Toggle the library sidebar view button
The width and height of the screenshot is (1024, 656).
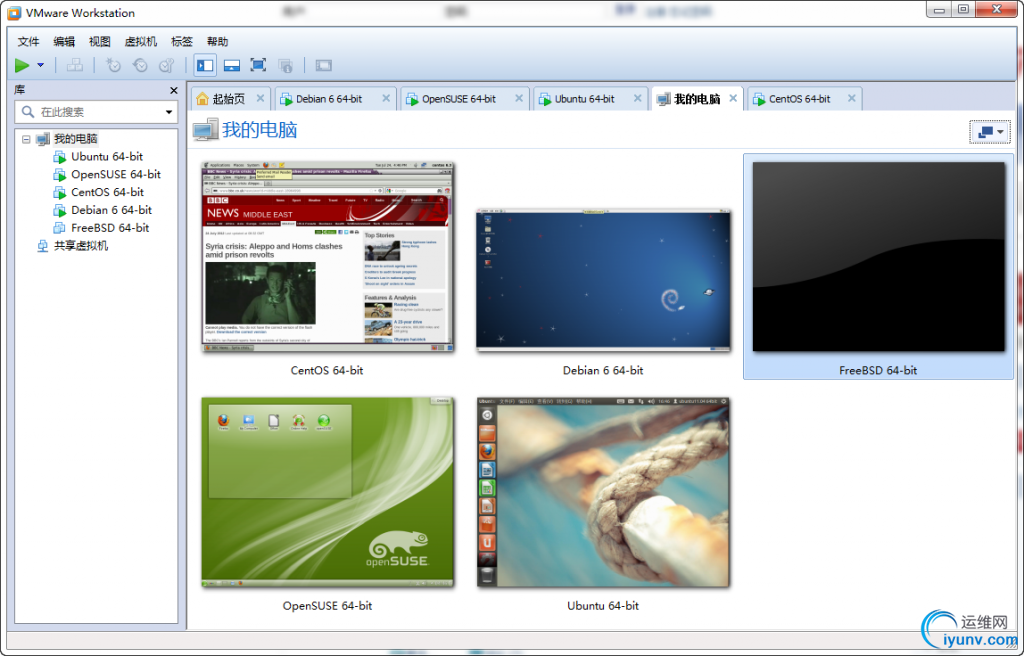205,65
